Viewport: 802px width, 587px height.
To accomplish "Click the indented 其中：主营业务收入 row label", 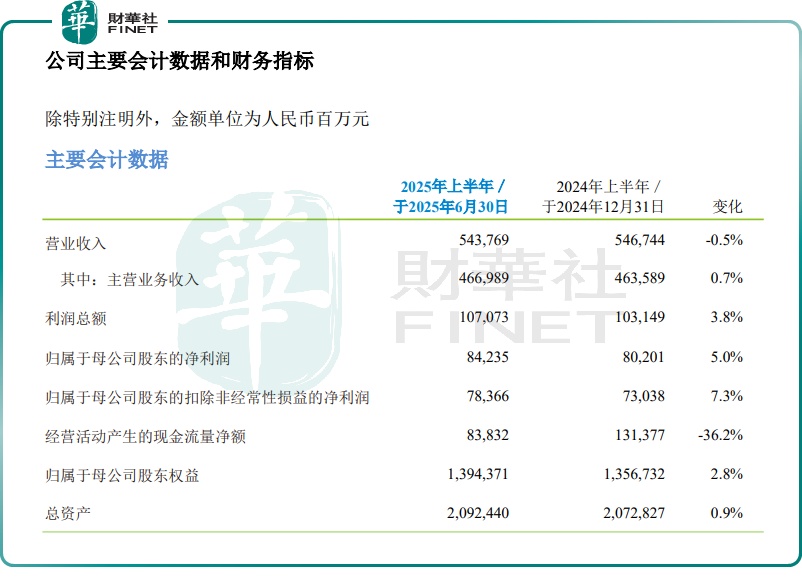I will click(x=130, y=280).
